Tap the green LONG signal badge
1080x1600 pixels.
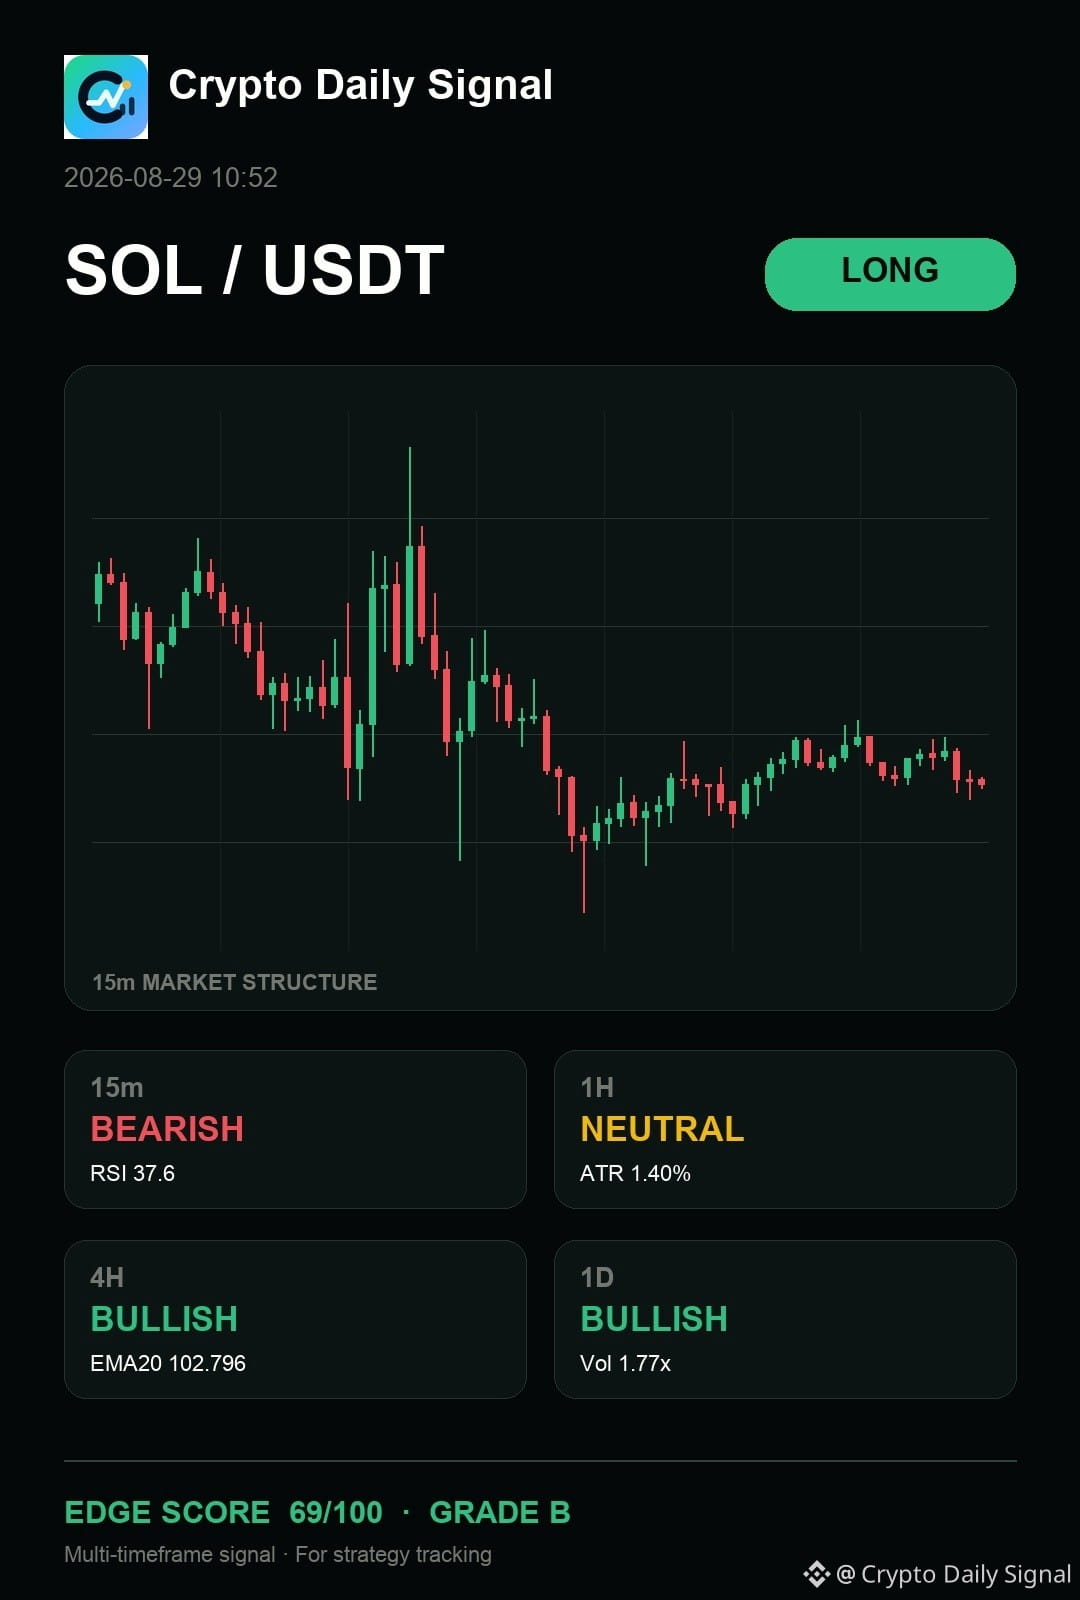(890, 274)
